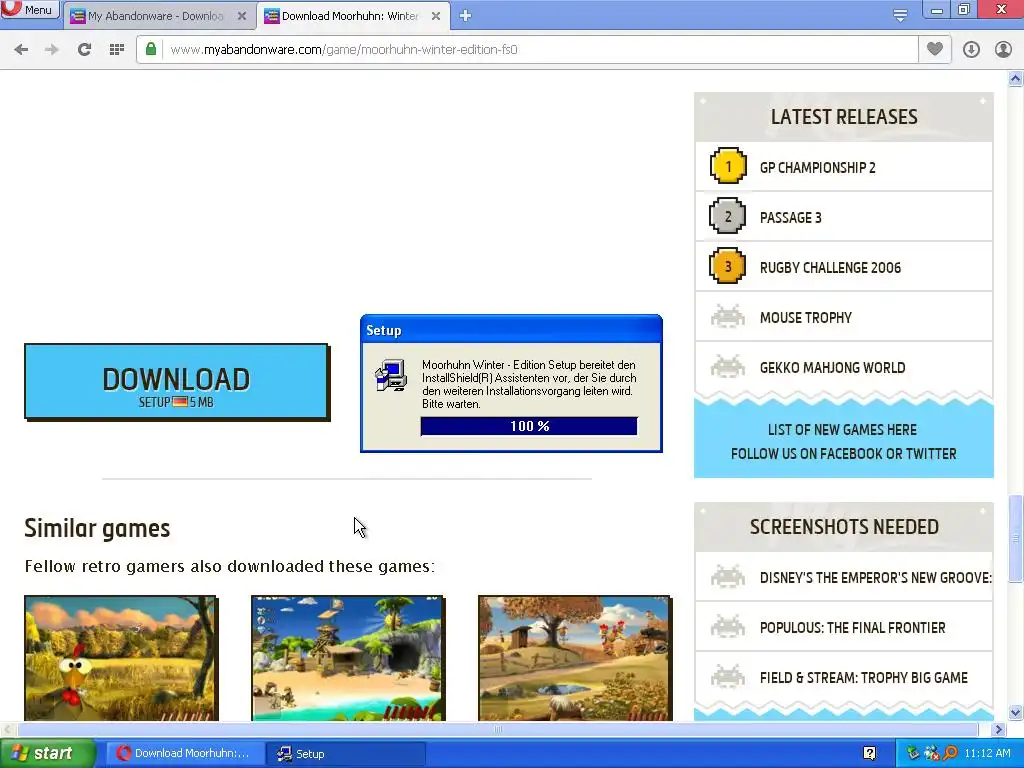The width and height of the screenshot is (1024, 768).
Task: Open Field & Stream: Trophy Big Game link
Action: 863,678
